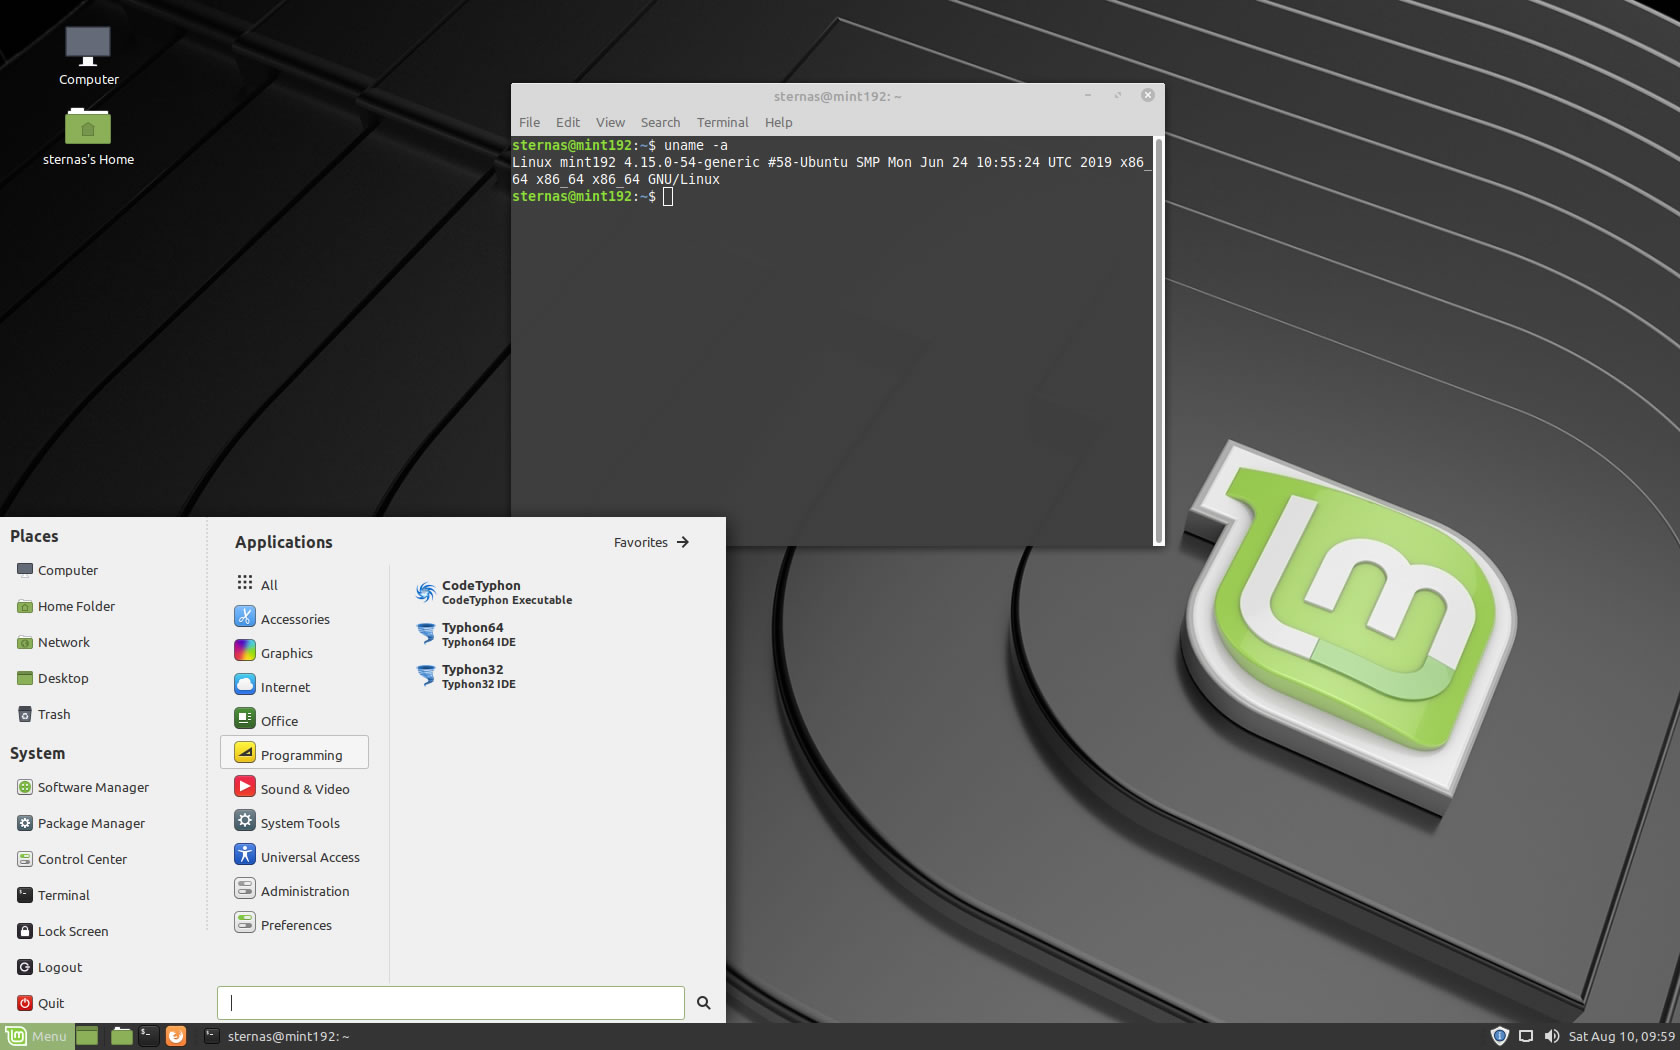Click Lock Screen in the menu

pyautogui.click(x=63, y=931)
